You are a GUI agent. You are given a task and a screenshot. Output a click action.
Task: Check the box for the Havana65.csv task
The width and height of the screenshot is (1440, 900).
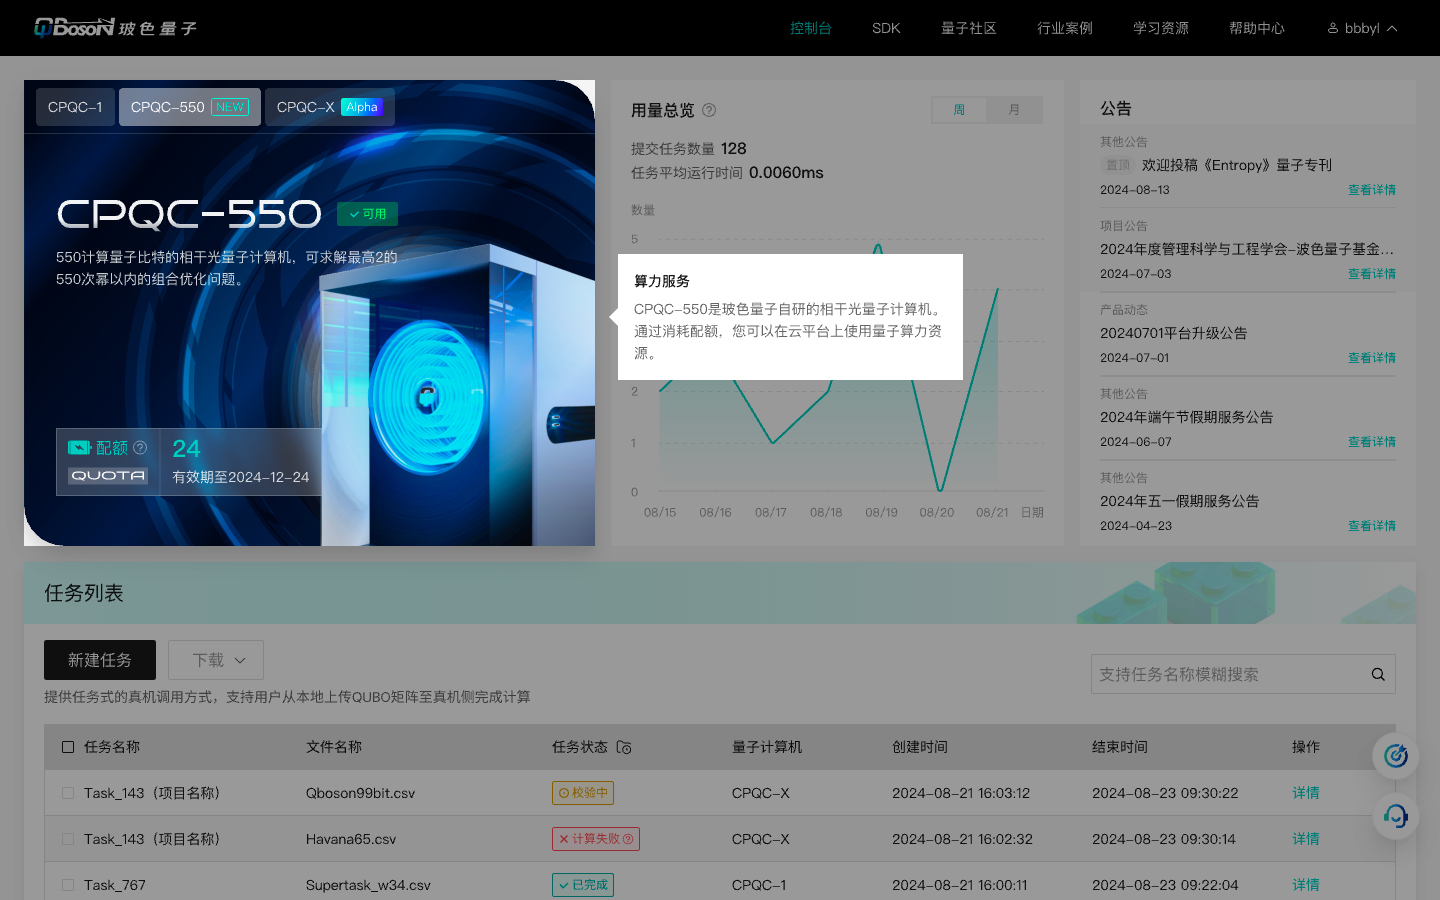(68, 839)
